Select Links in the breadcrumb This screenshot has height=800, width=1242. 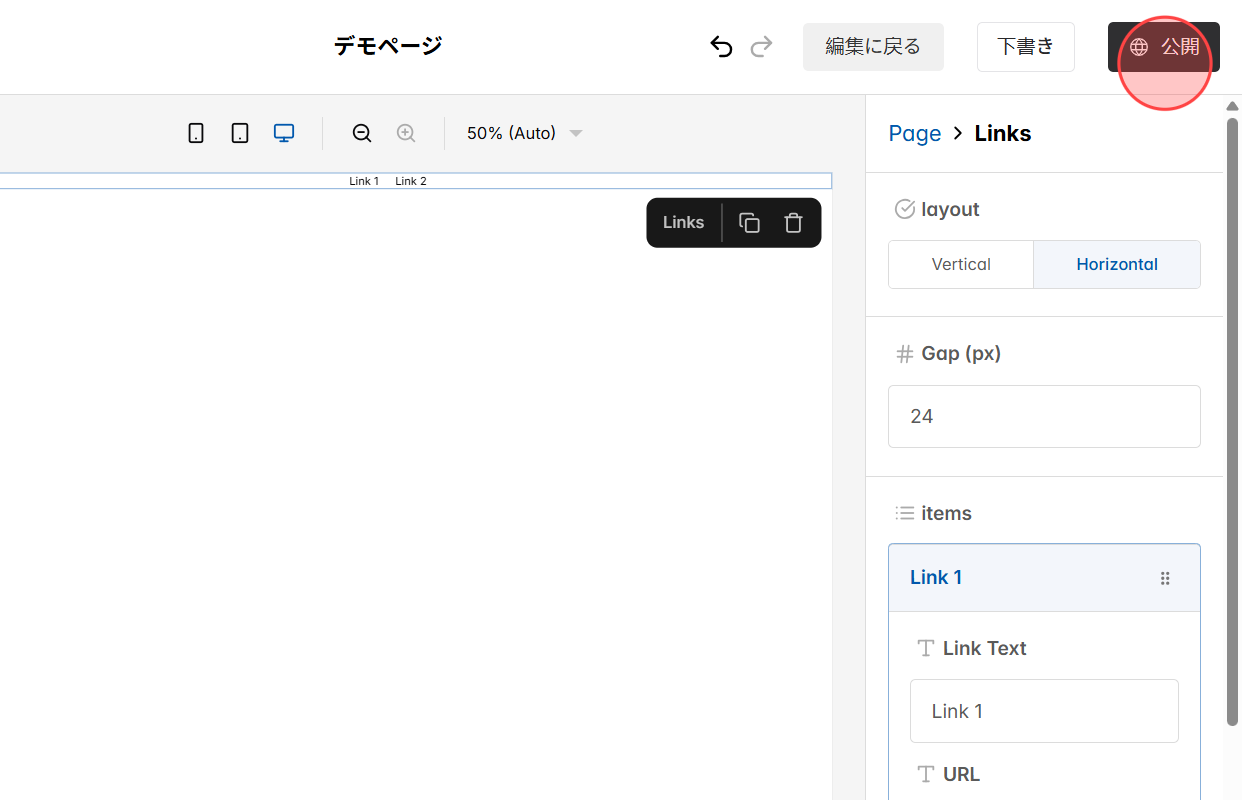coord(1002,133)
